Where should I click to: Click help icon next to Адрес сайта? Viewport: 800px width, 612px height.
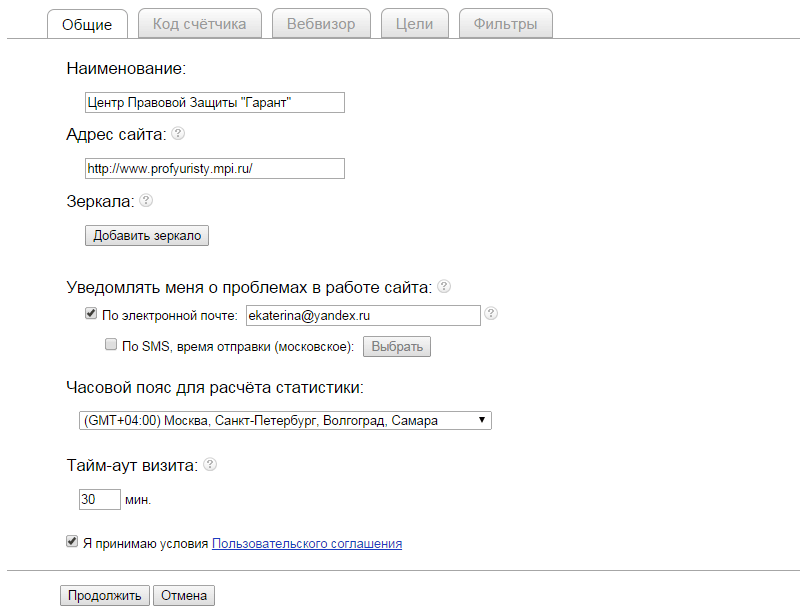178,133
